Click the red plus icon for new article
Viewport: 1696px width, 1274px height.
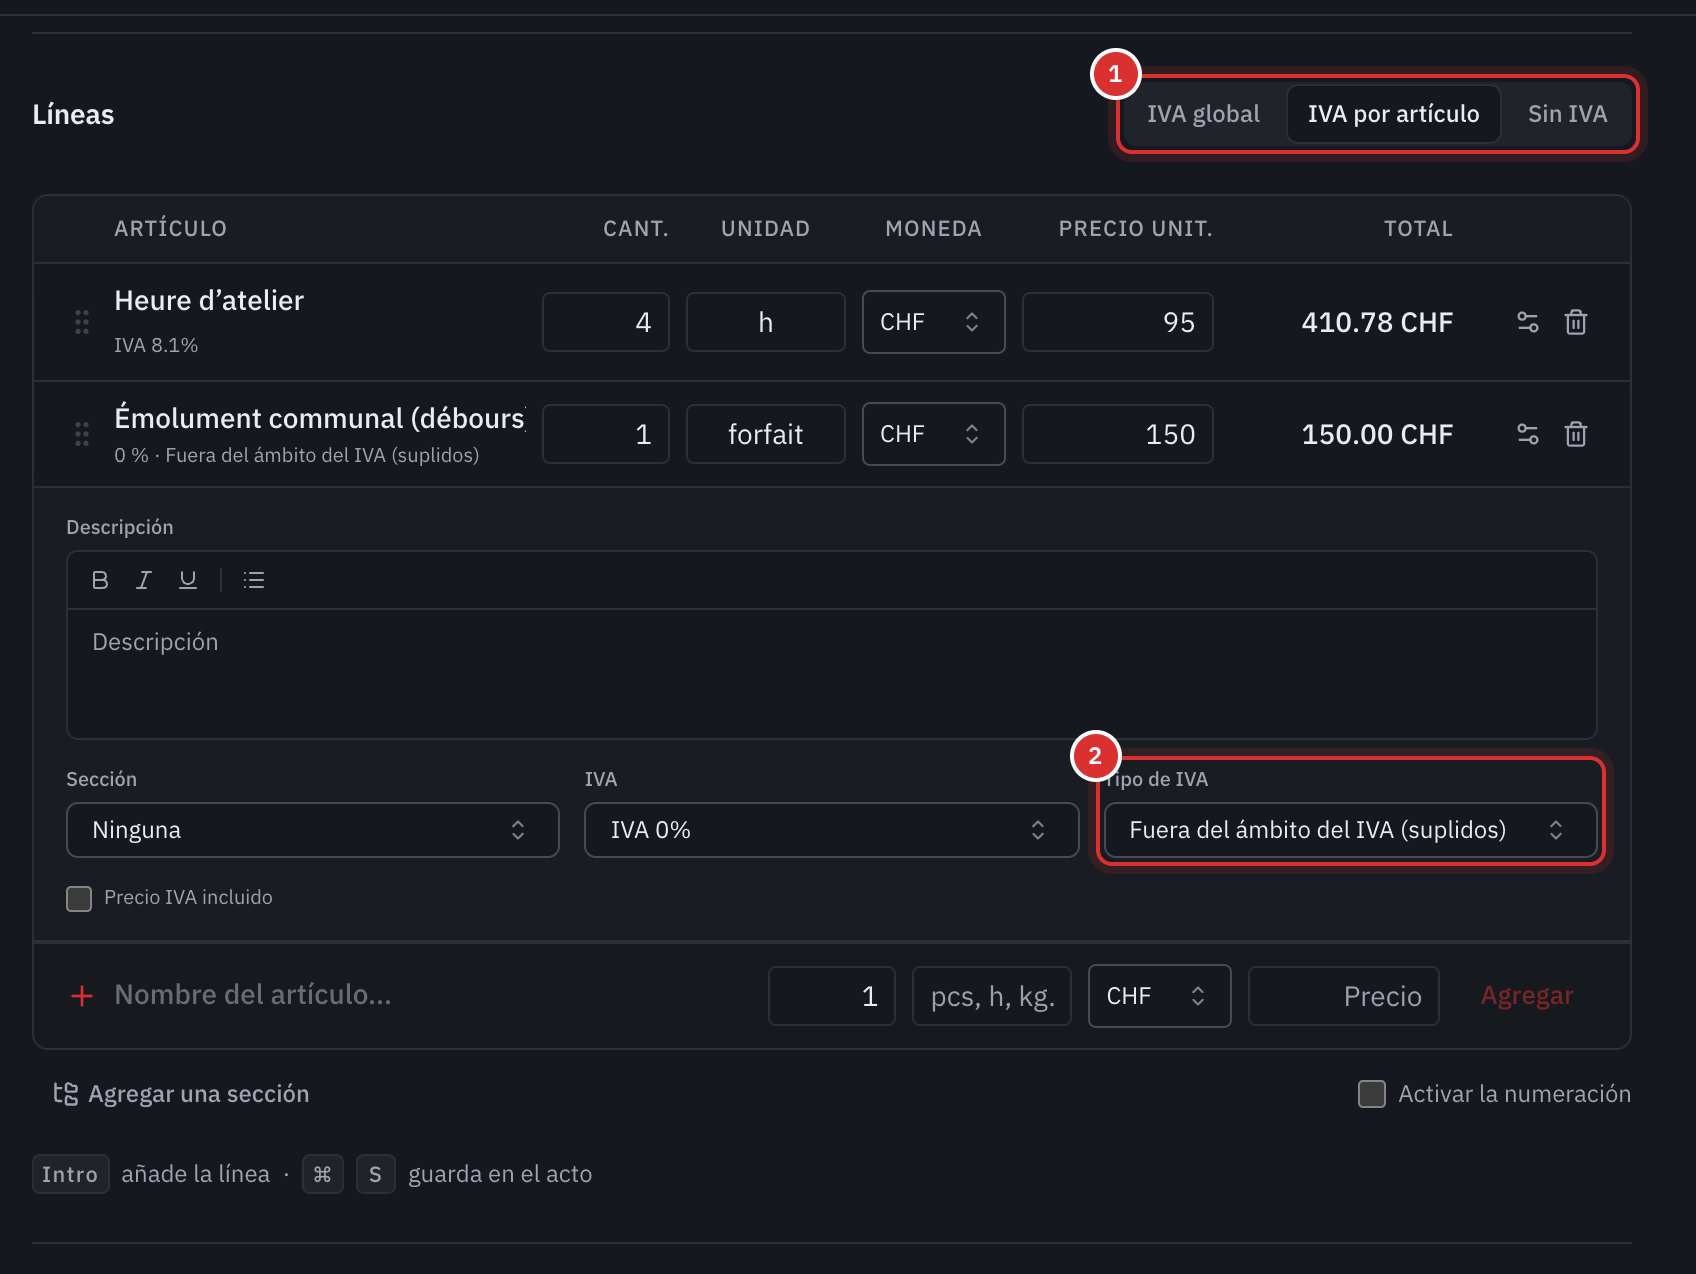pos(82,996)
